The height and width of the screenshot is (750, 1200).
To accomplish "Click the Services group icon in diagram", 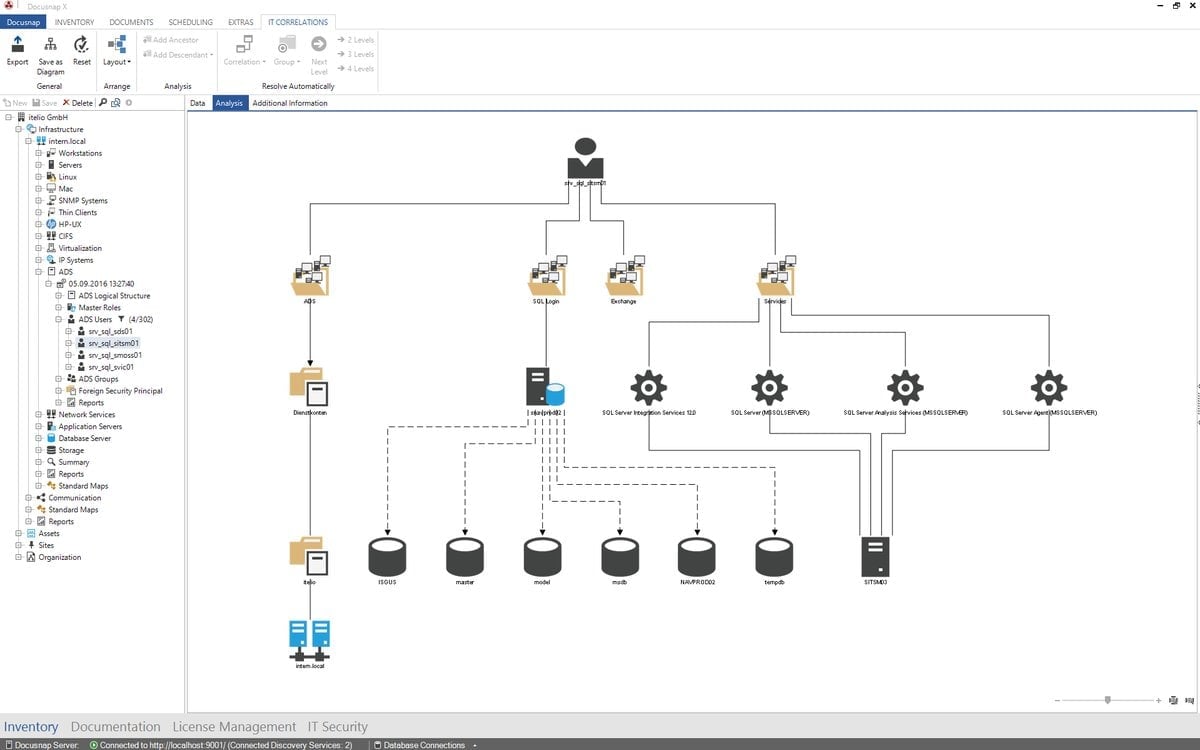I will pos(776,277).
